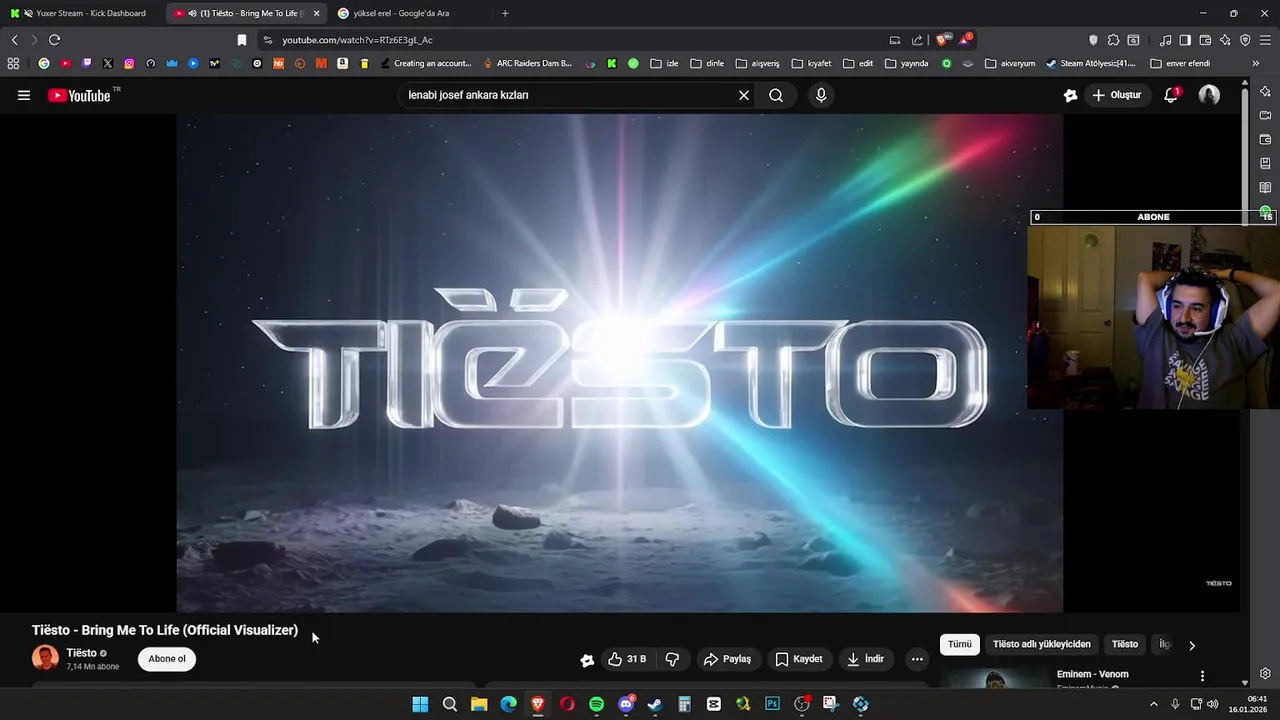Viewport: 1280px width, 720px height.
Task: Open the Brave Leo AI sparkle icon
Action: [x=1225, y=40]
